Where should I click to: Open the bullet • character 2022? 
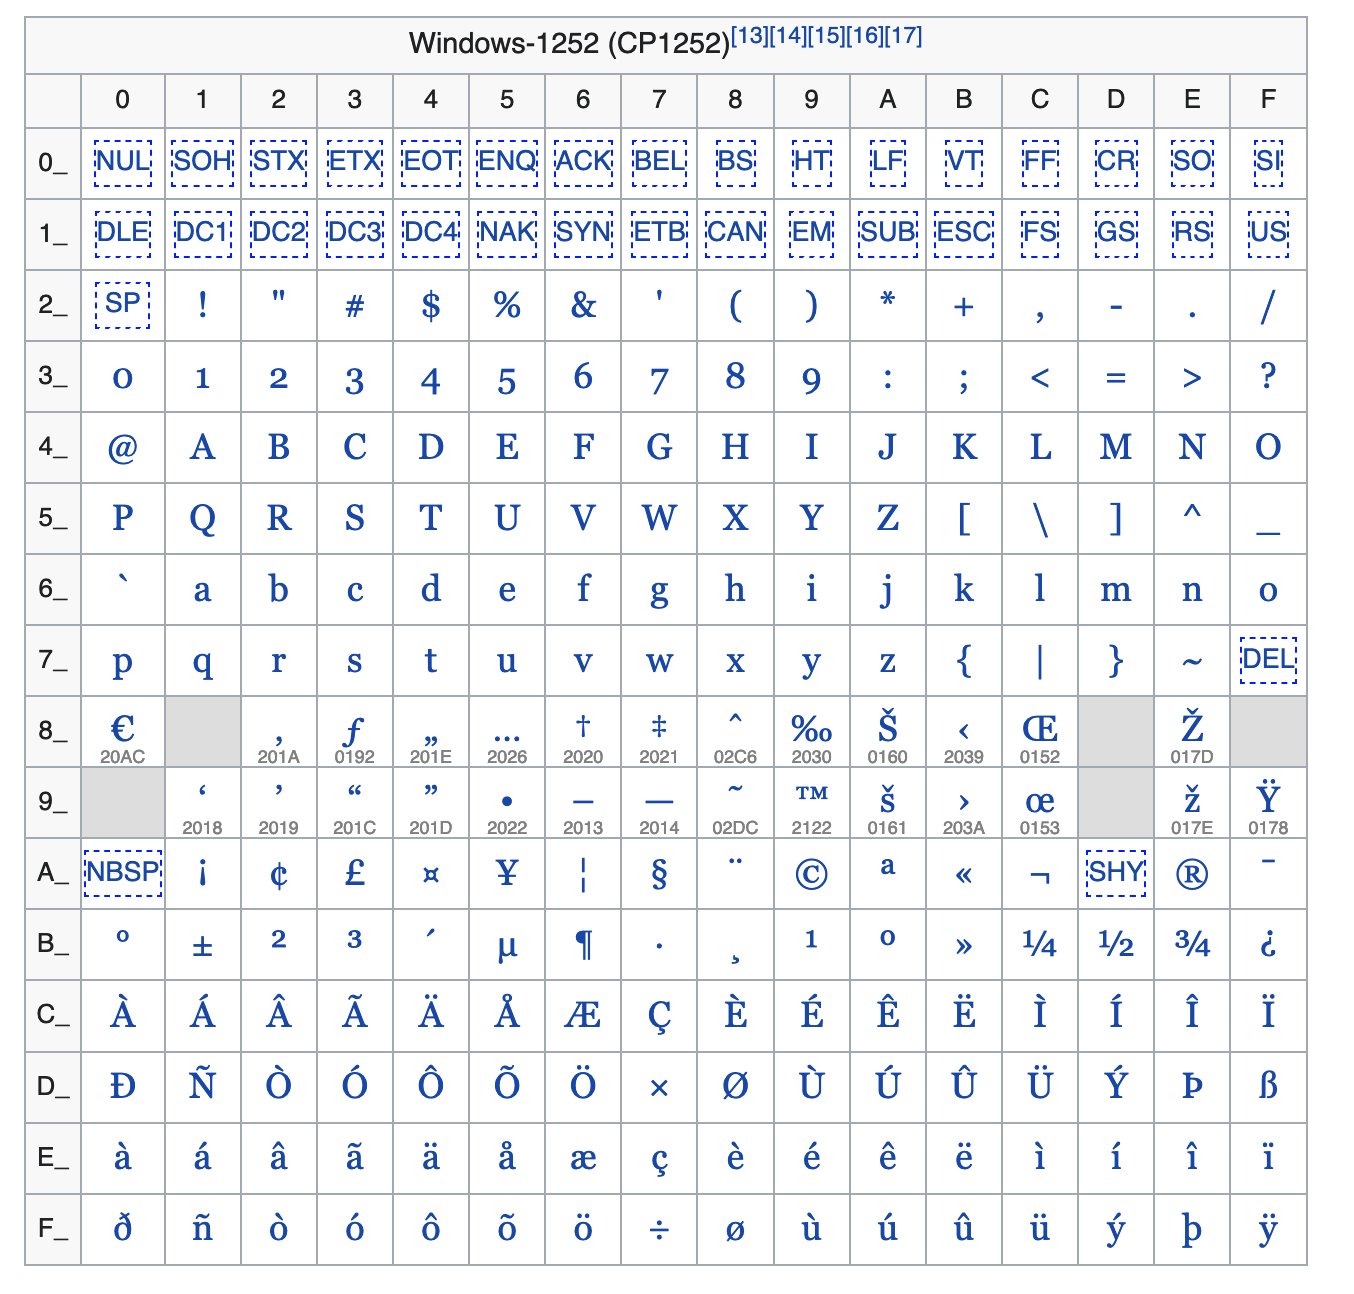click(x=507, y=802)
